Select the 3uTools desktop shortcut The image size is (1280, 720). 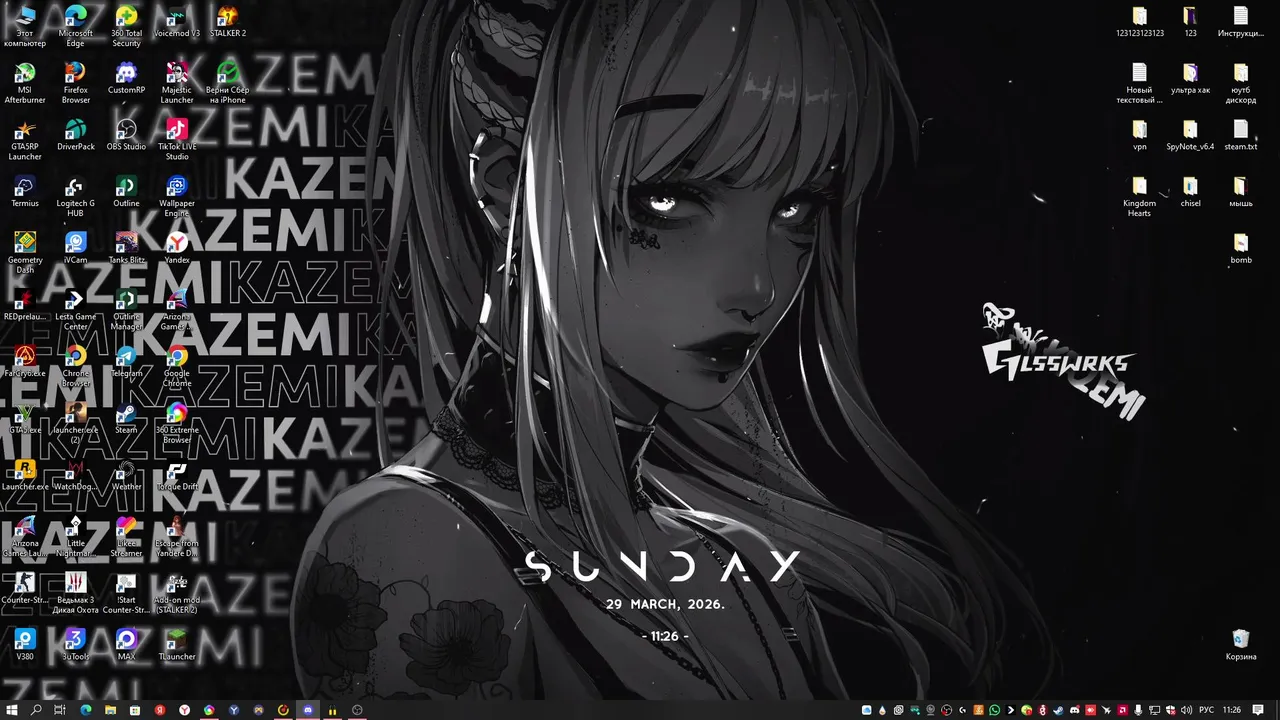pos(75,643)
